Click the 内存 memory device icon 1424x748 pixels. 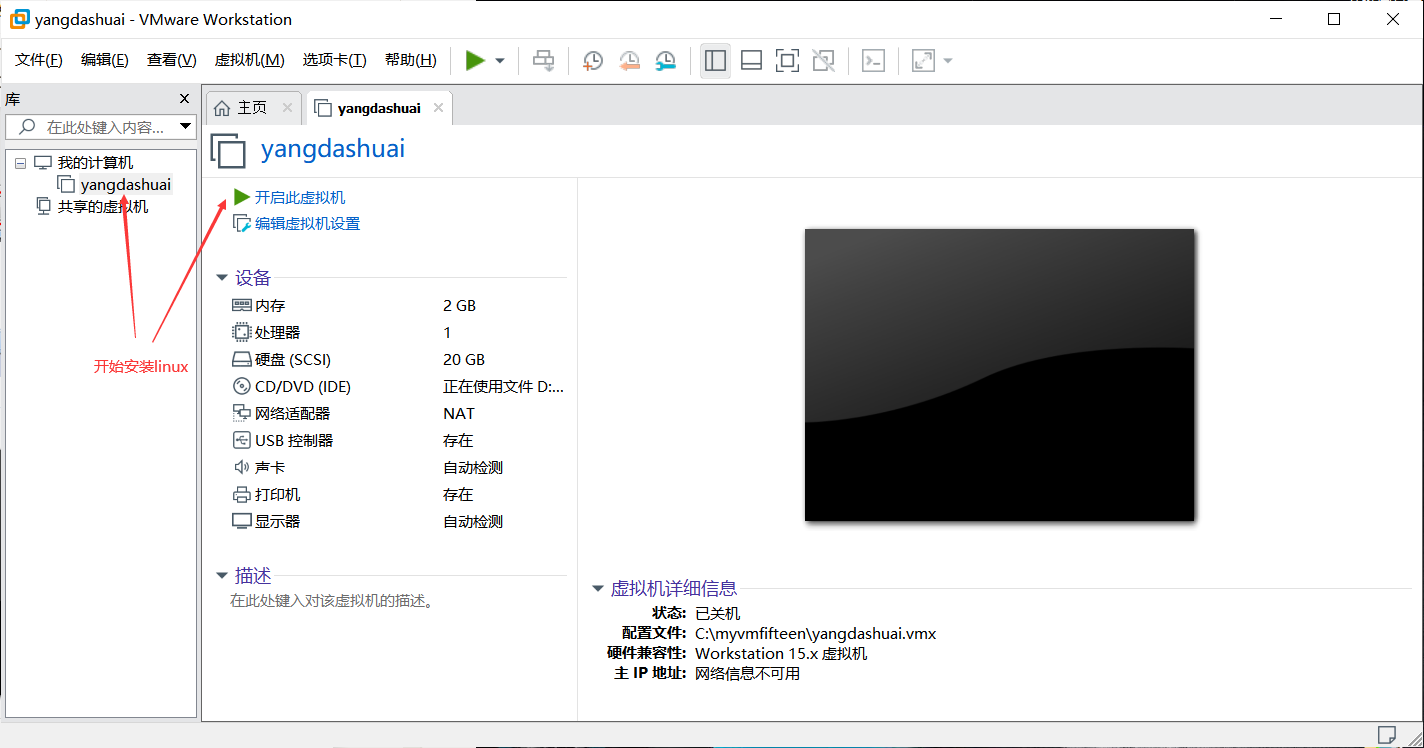coord(242,305)
